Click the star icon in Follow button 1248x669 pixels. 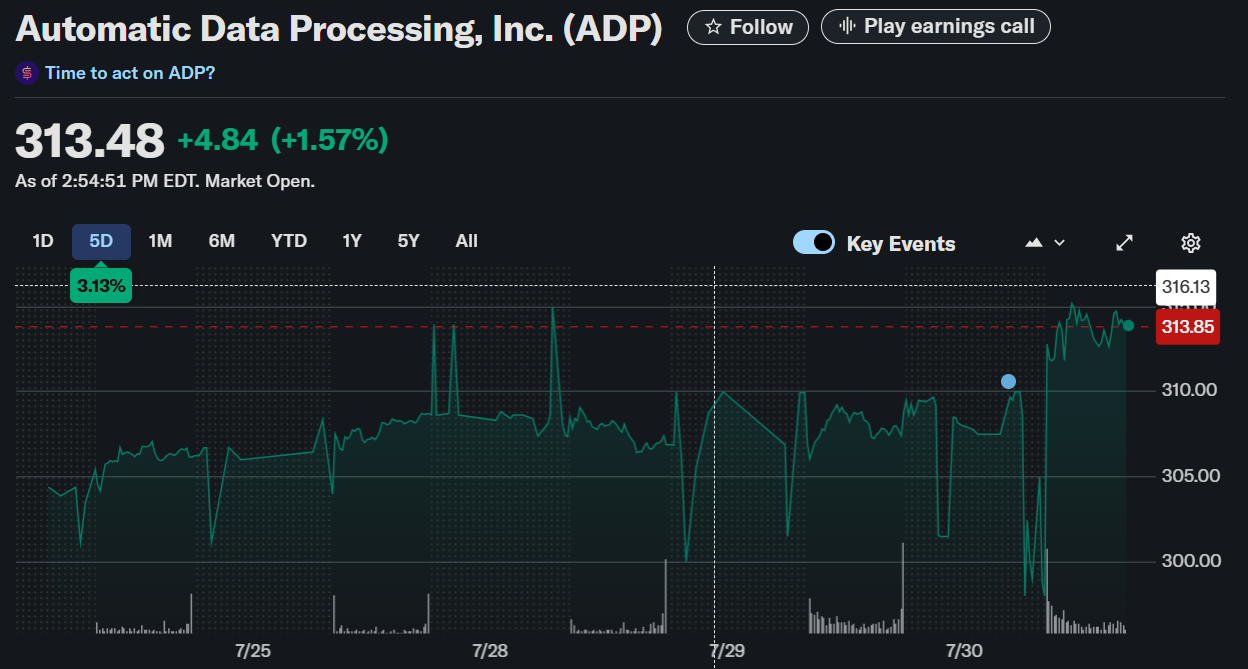tap(714, 27)
